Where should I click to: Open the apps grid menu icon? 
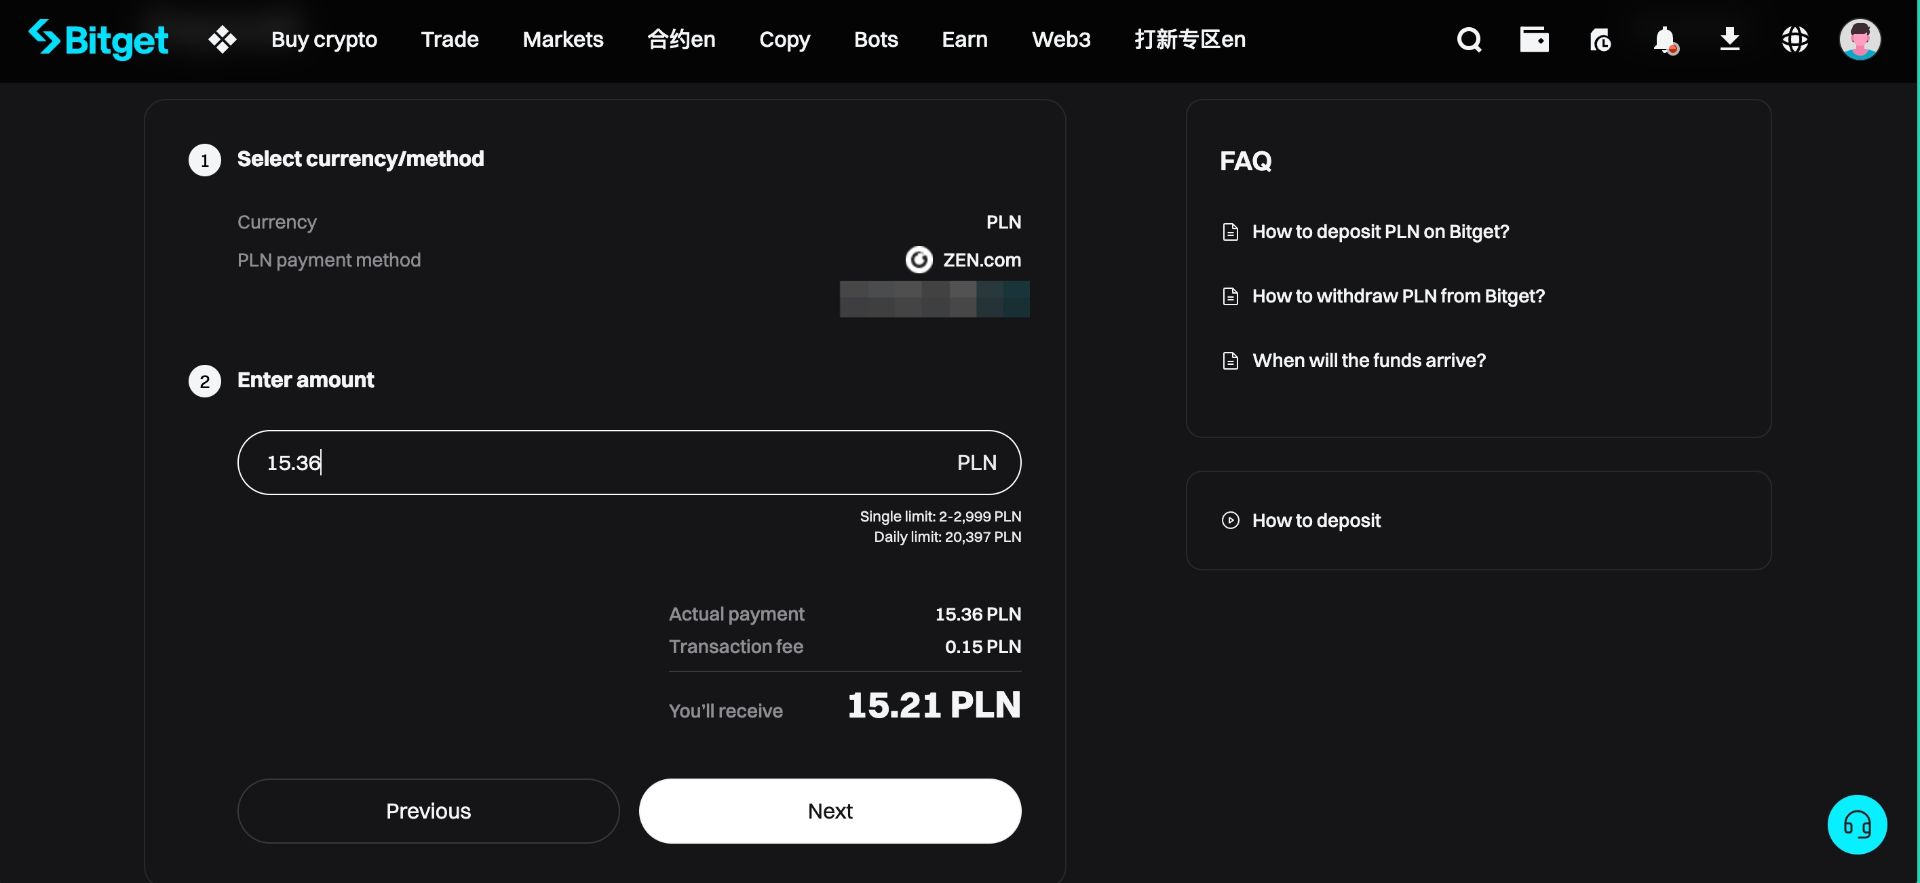pos(222,40)
